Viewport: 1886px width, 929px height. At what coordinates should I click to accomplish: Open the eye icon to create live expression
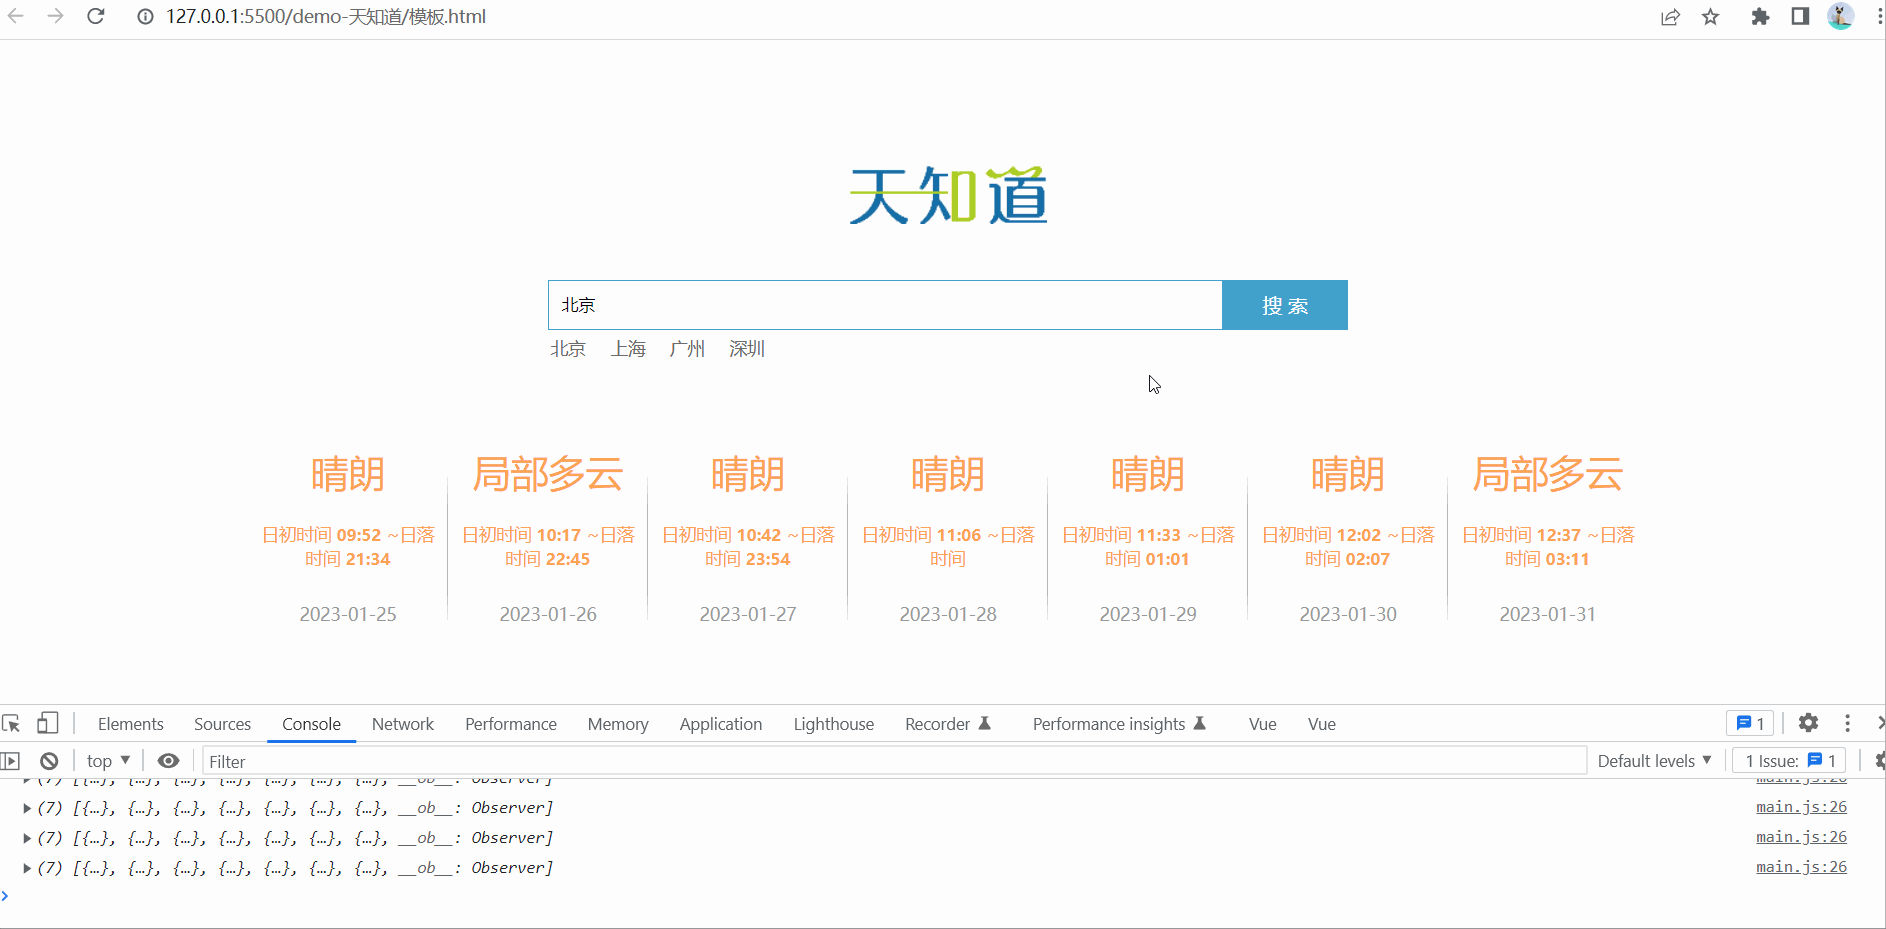[167, 760]
